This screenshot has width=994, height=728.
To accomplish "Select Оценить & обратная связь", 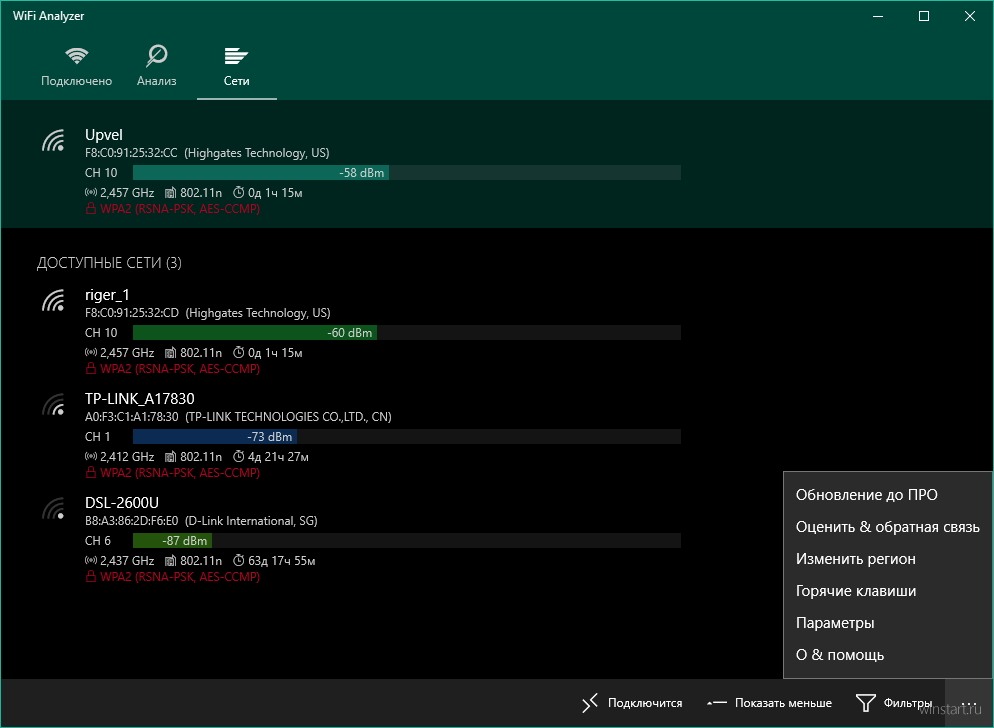I will point(888,527).
